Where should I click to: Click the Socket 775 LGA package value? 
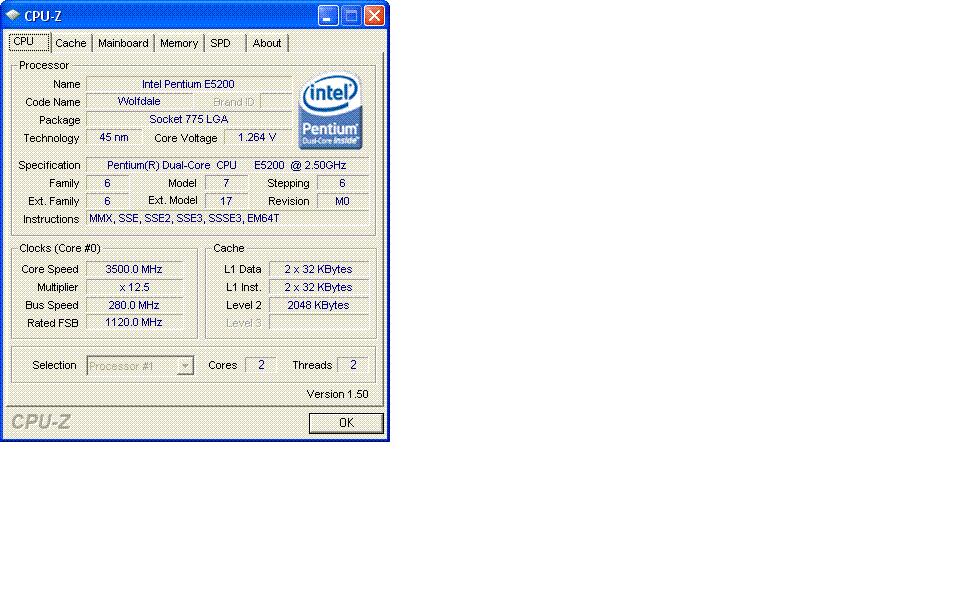tap(189, 119)
